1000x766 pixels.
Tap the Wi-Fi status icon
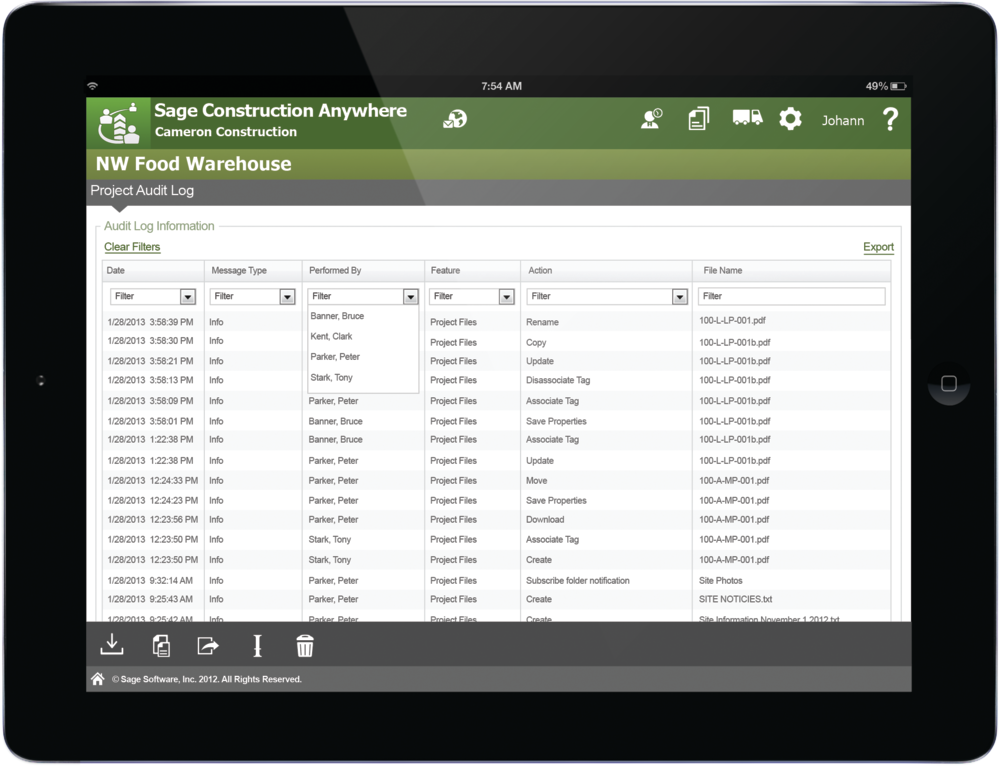(93, 85)
